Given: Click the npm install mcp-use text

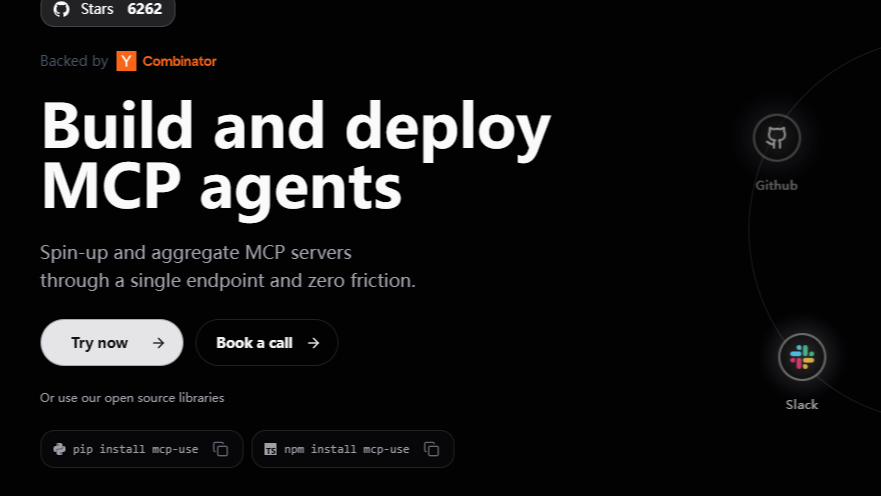Looking at the screenshot, I should click(347, 449).
